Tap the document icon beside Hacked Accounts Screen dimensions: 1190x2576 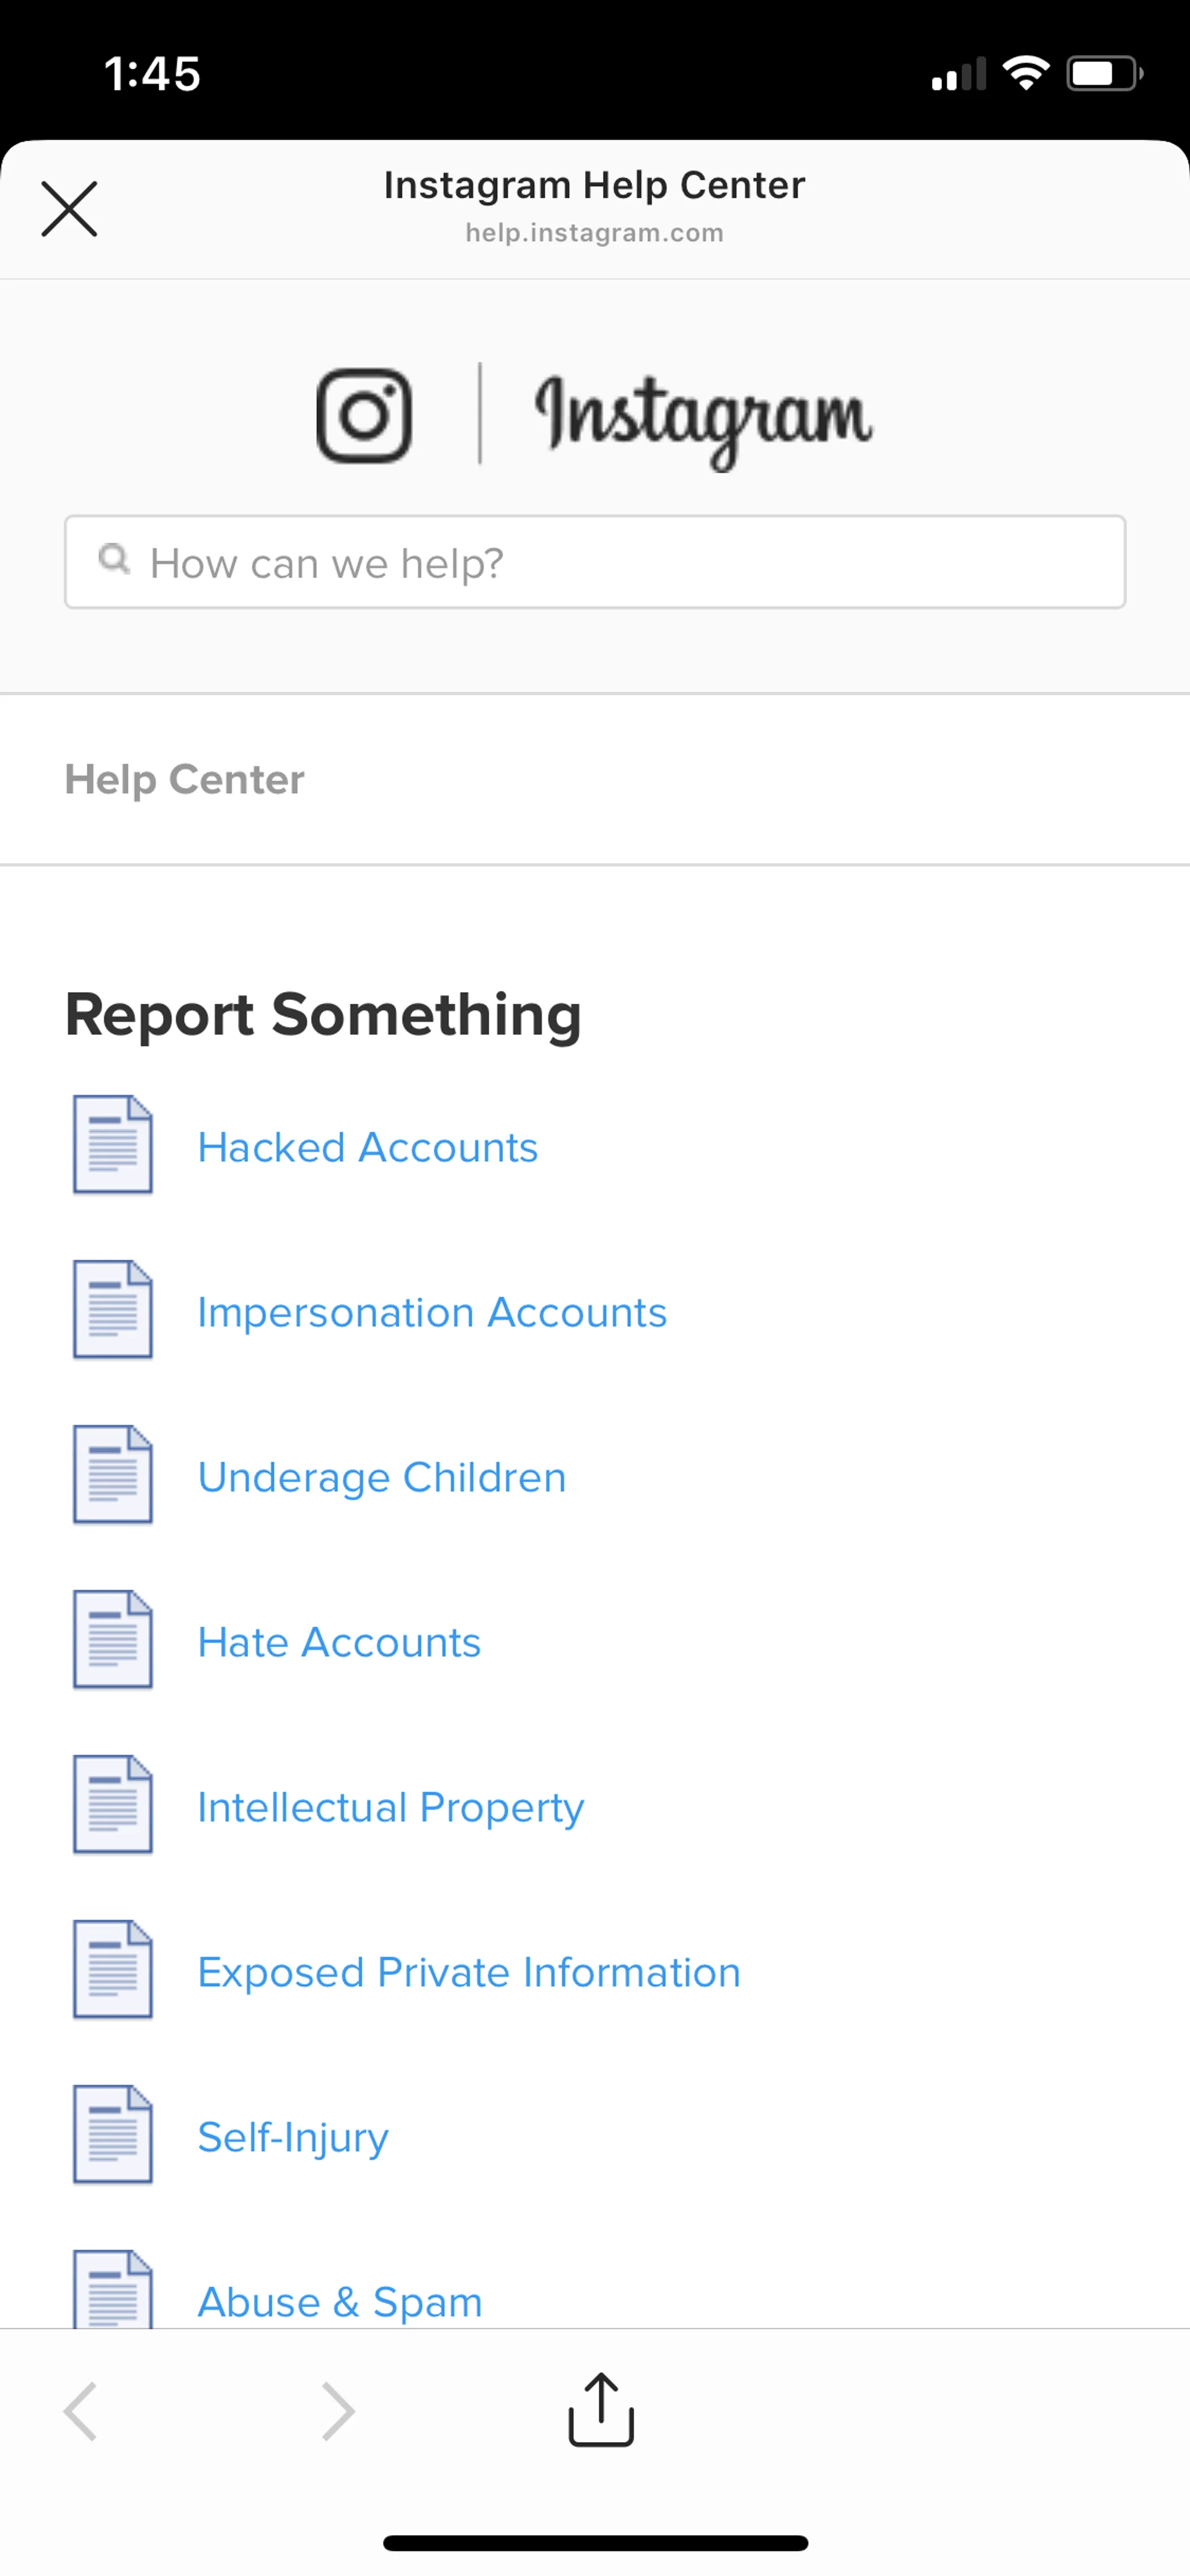coord(113,1145)
